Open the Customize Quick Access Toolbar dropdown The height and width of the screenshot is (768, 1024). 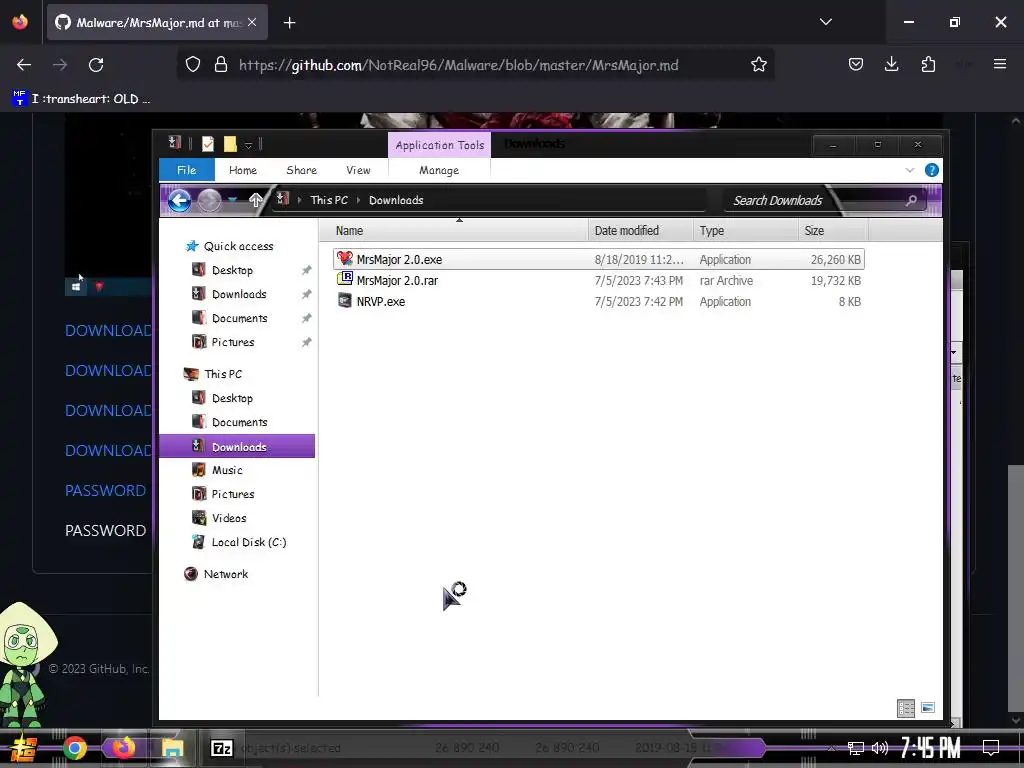pos(248,145)
